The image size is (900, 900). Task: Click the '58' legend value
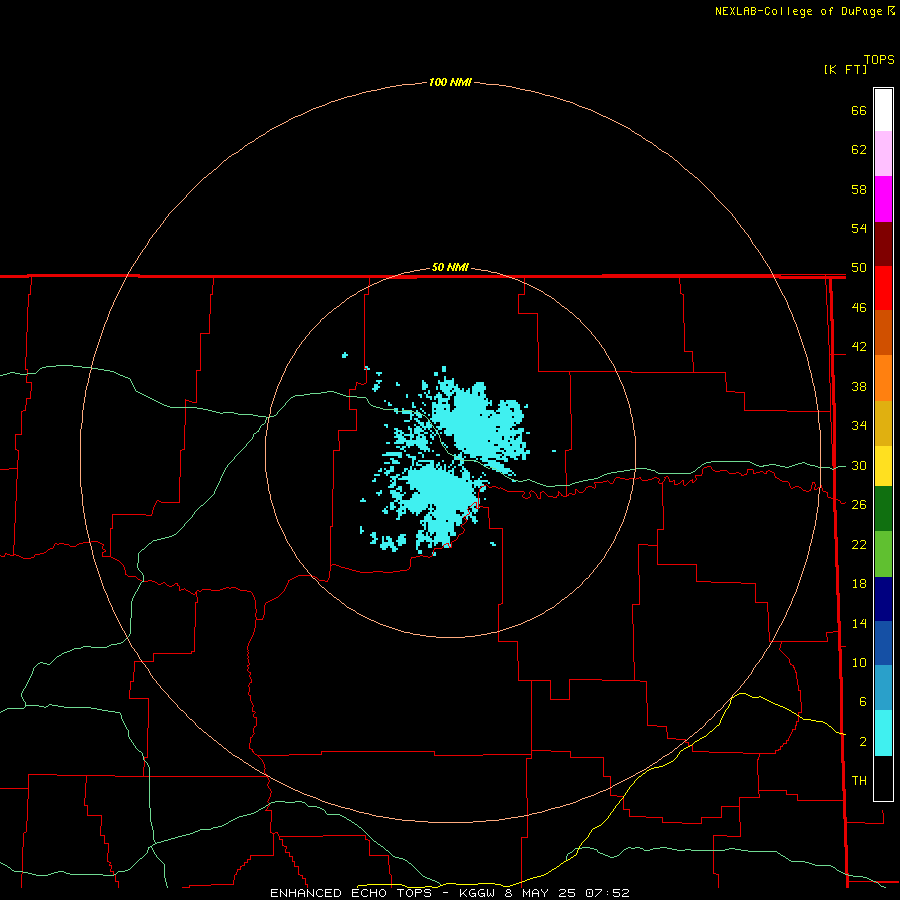[x=859, y=189]
